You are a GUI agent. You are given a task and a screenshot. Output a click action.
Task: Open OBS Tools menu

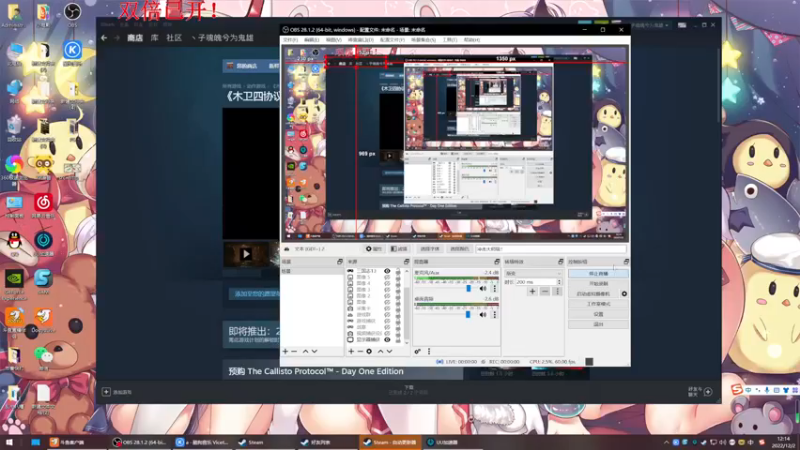click(x=449, y=40)
